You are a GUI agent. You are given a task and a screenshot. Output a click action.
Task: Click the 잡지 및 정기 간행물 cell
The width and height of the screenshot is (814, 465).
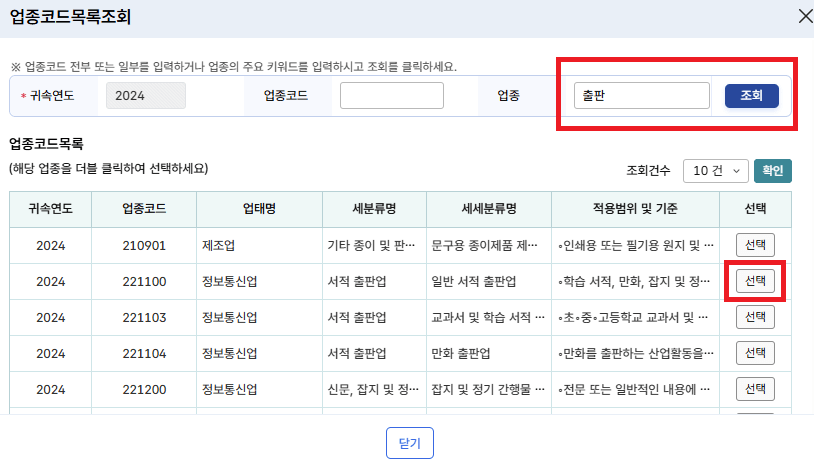pyautogui.click(x=488, y=389)
